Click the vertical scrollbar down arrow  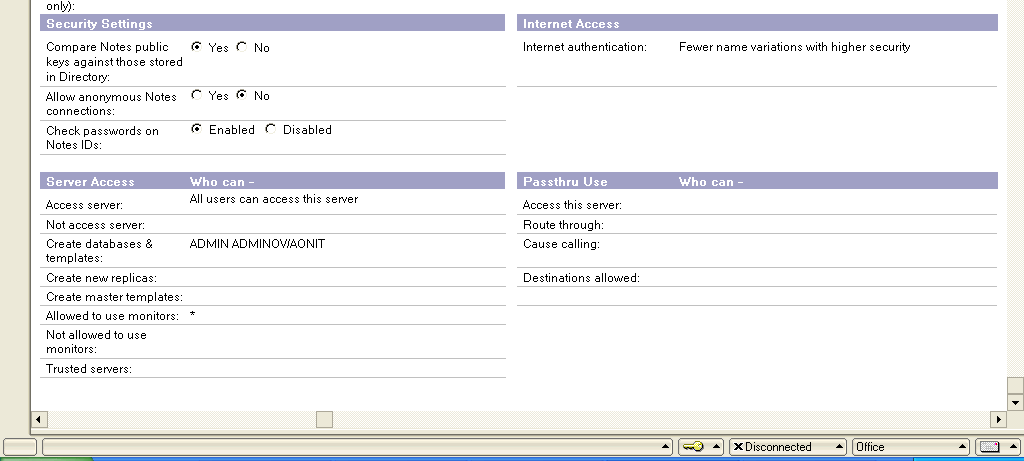1015,403
